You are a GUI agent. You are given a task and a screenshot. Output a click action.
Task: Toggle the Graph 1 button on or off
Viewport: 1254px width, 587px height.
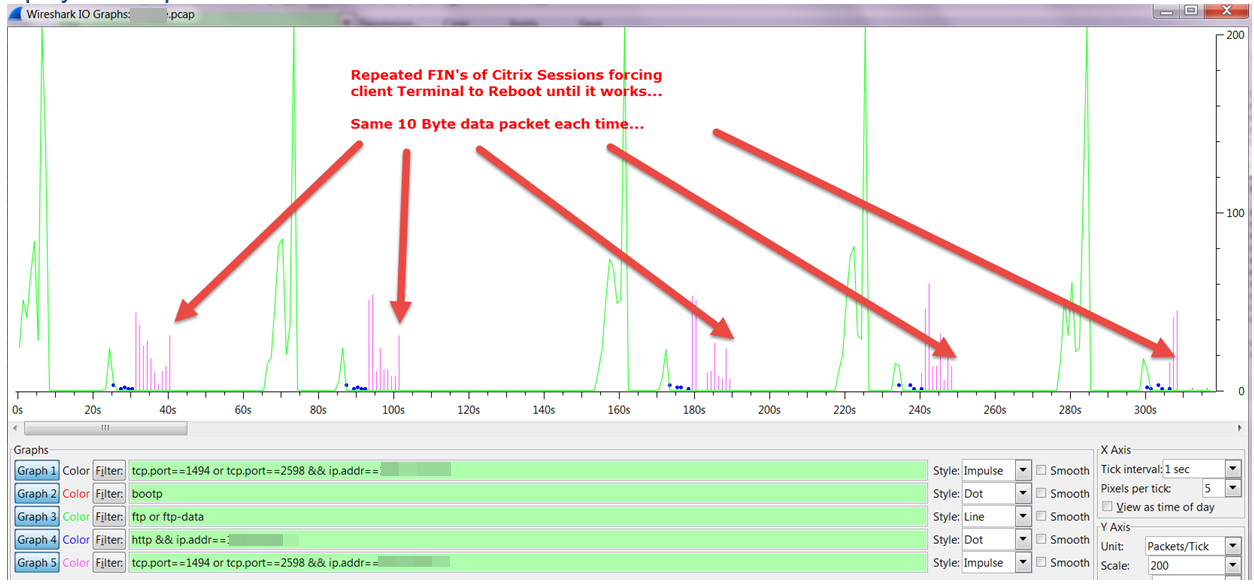click(36, 470)
